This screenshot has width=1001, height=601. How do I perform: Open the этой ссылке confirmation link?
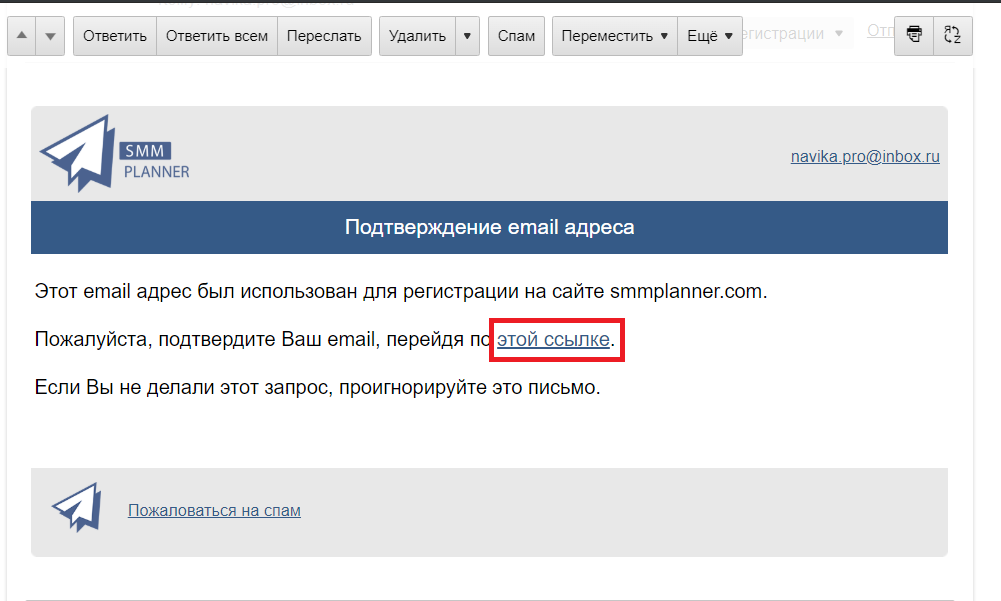pyautogui.click(x=553, y=340)
